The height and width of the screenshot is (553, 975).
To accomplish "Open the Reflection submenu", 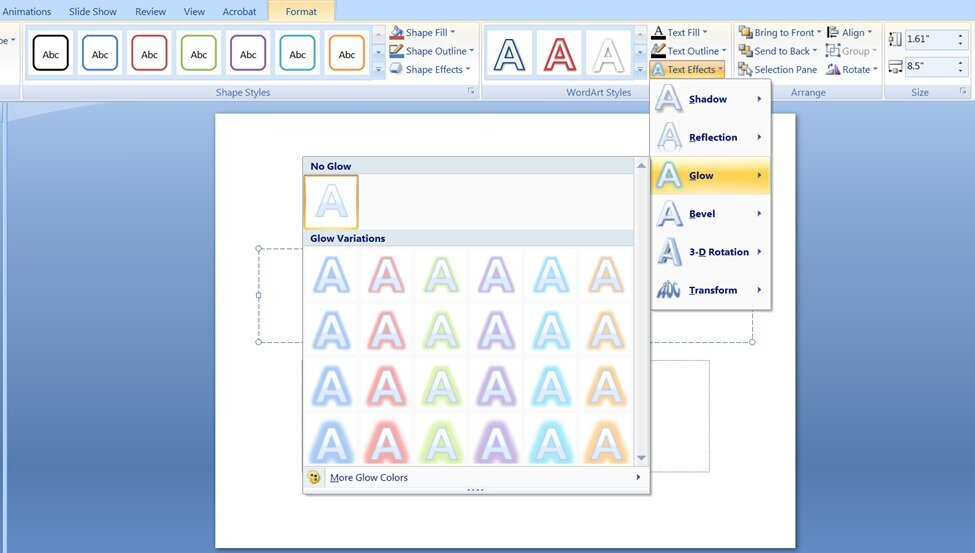I will click(x=710, y=137).
